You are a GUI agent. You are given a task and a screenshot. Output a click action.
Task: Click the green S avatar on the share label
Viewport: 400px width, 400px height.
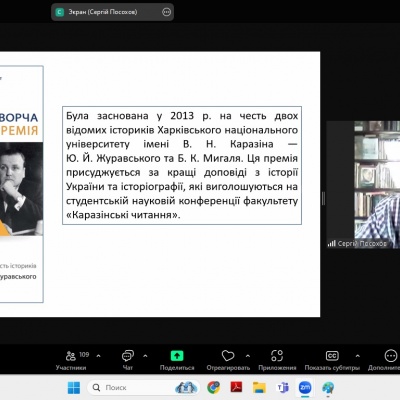(x=60, y=12)
